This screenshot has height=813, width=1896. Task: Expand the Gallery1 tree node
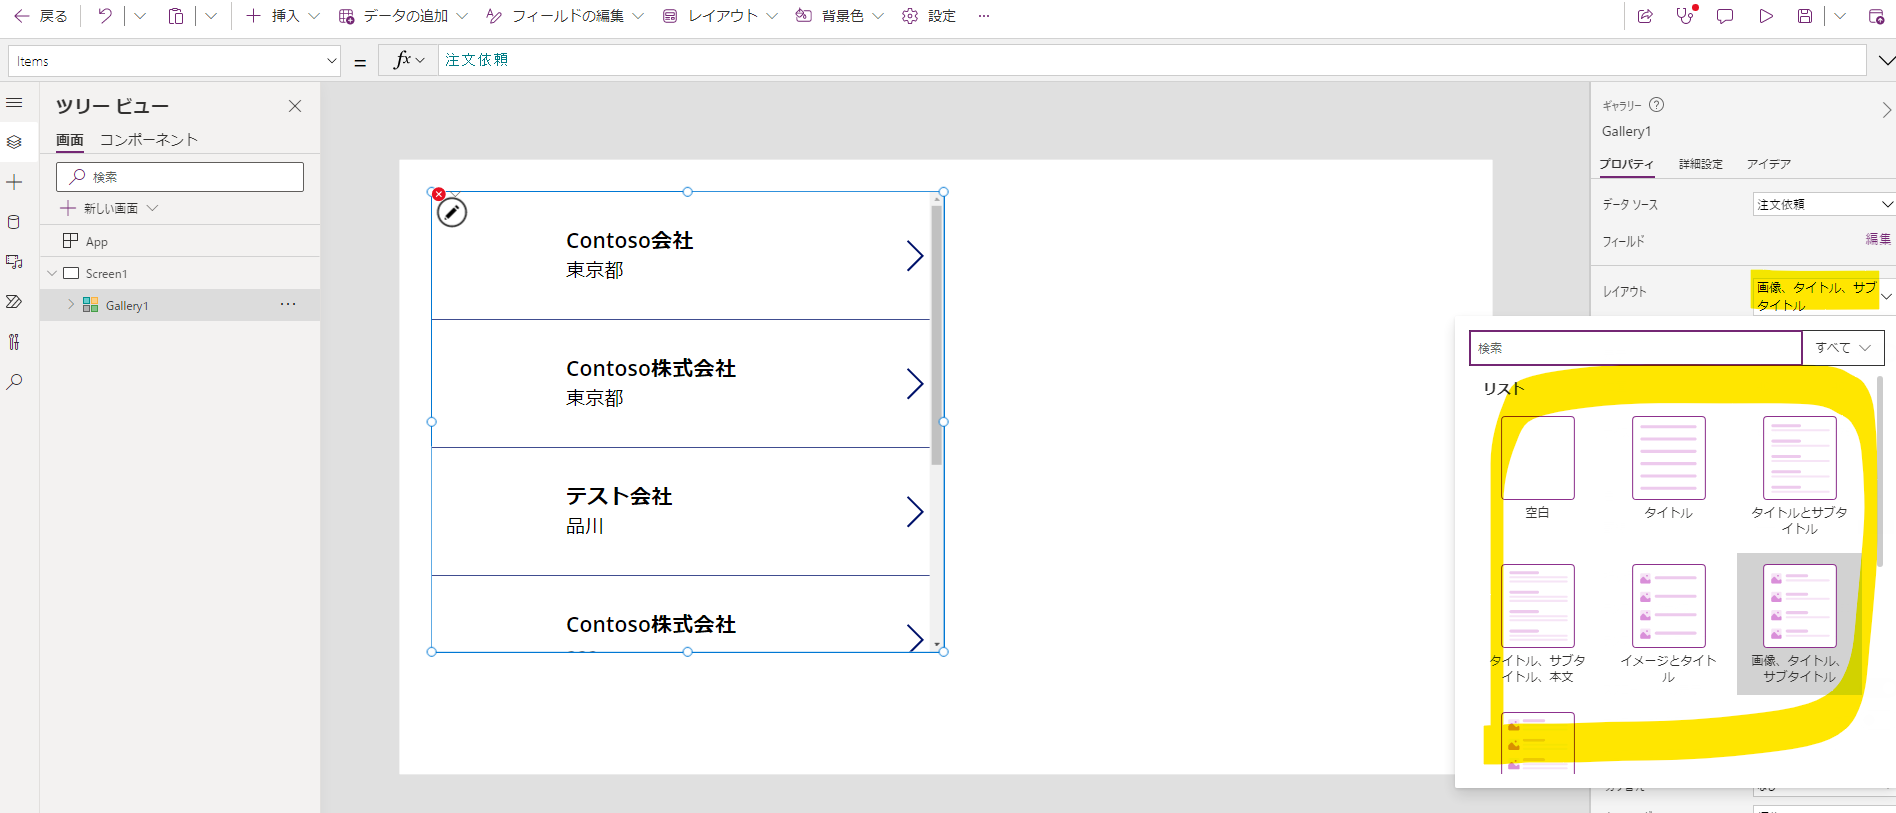[71, 305]
